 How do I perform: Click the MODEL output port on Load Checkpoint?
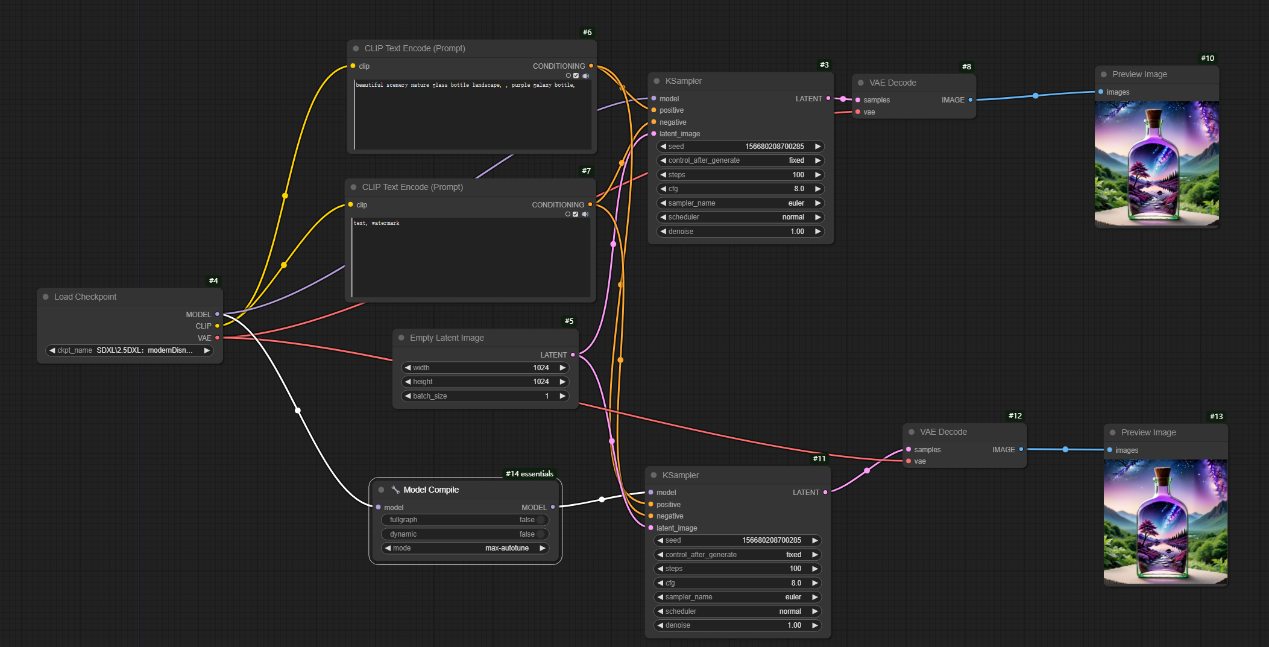(x=217, y=314)
